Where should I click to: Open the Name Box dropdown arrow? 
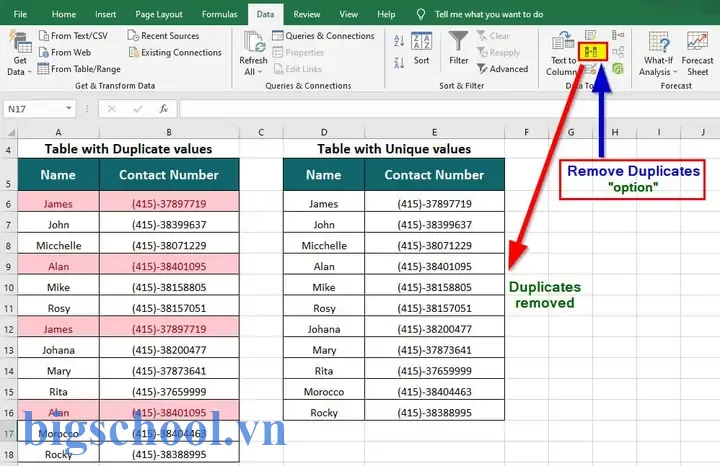68,108
